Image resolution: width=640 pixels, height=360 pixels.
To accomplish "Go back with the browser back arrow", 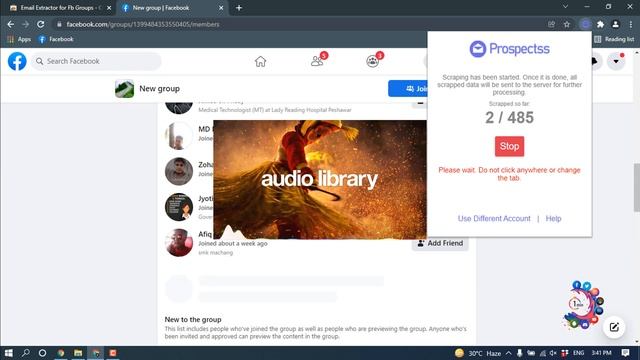I will click(x=11, y=24).
